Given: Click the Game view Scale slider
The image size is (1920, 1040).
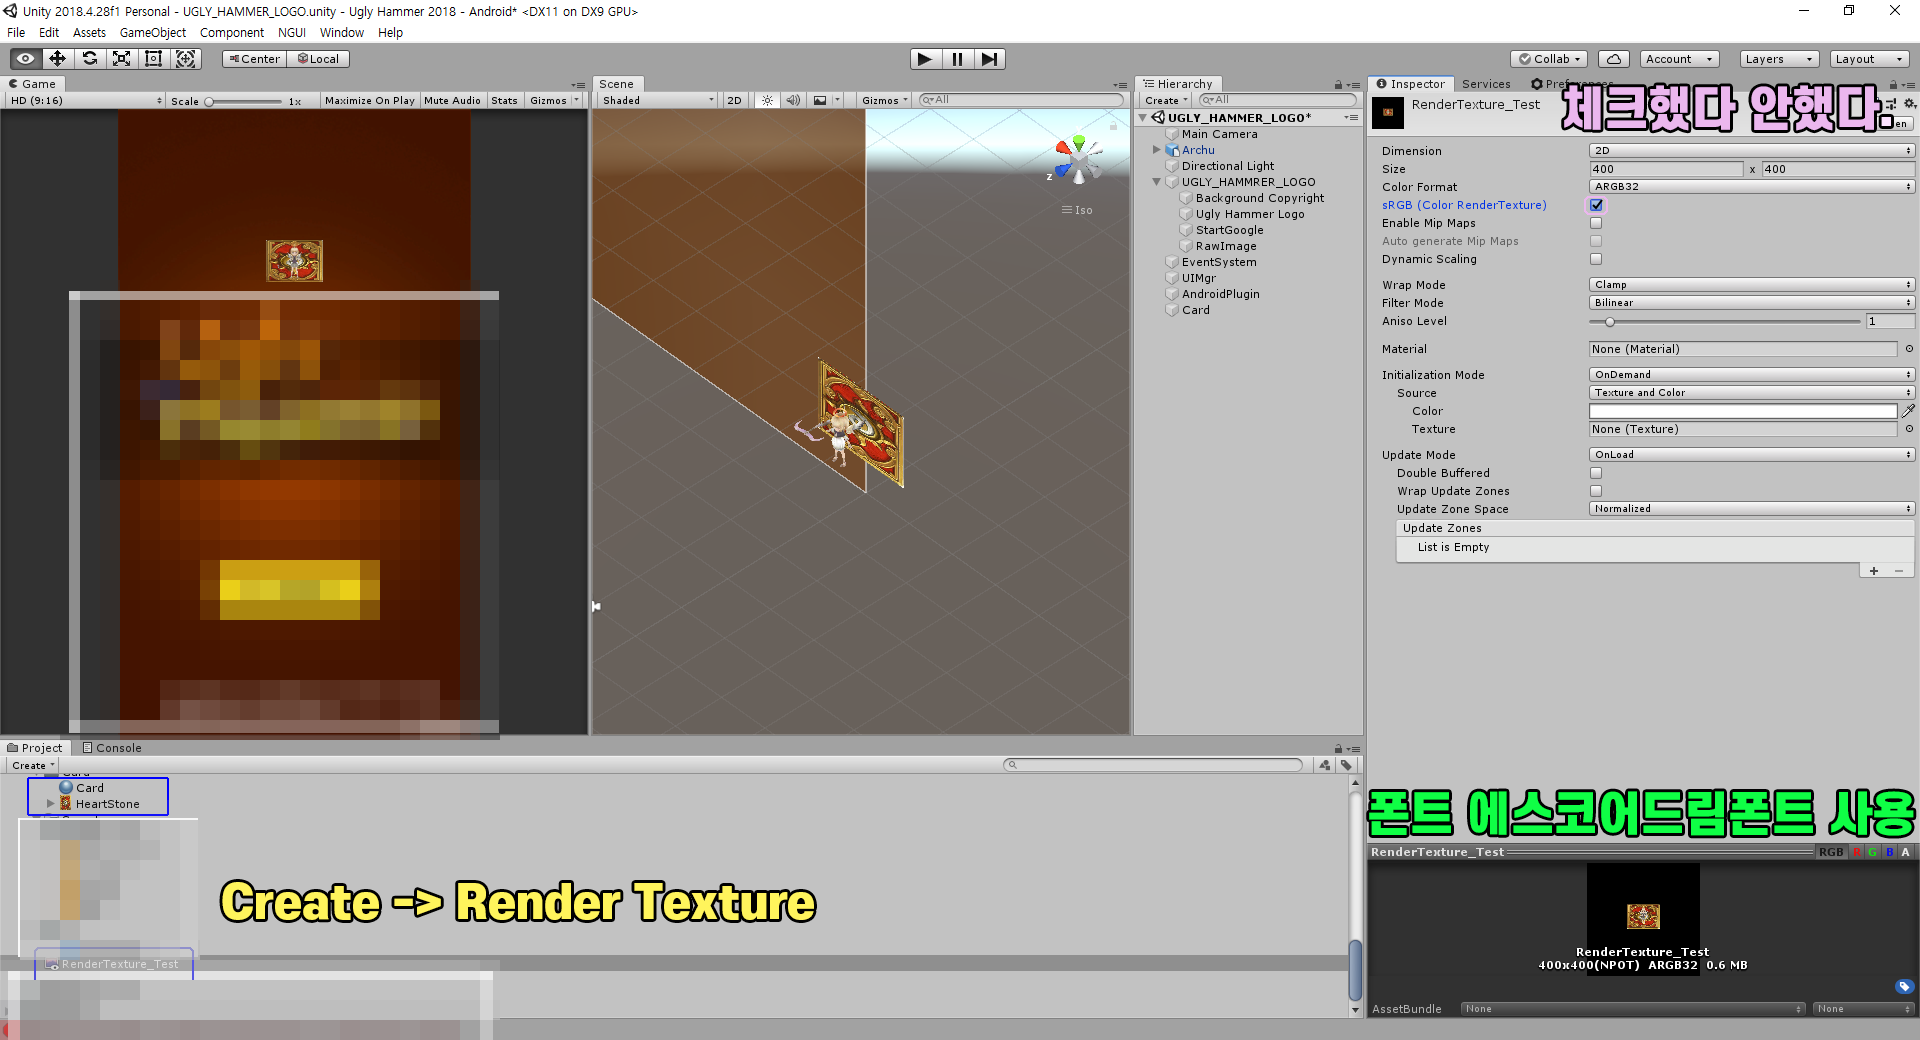Looking at the screenshot, I should coord(244,101).
